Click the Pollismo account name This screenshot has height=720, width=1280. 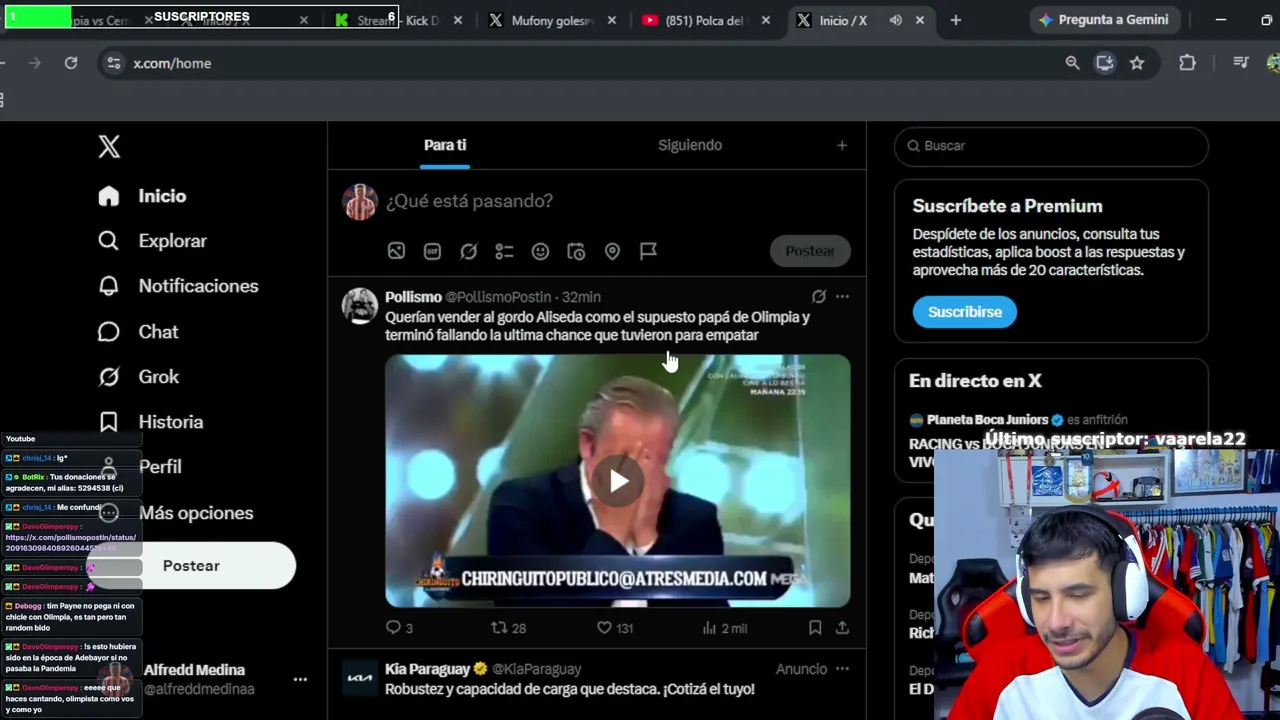(413, 297)
